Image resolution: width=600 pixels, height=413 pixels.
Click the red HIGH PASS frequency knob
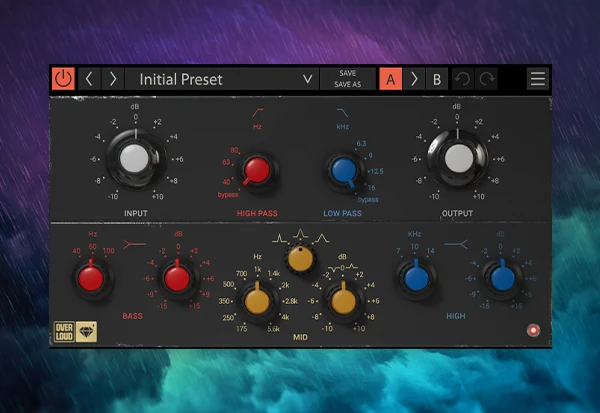pyautogui.click(x=257, y=170)
